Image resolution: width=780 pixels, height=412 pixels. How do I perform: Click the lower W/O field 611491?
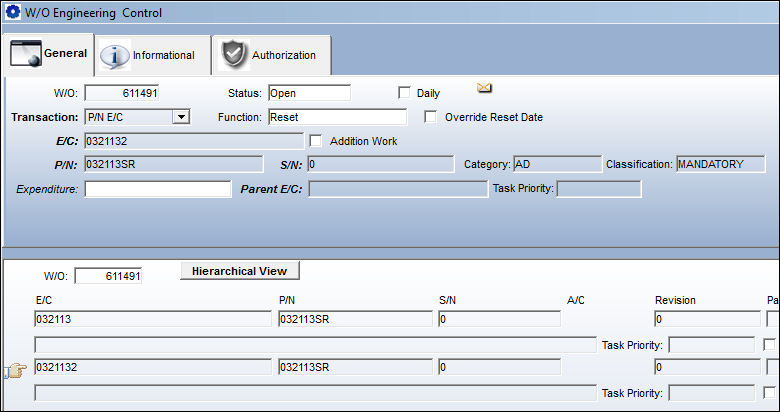pos(108,276)
